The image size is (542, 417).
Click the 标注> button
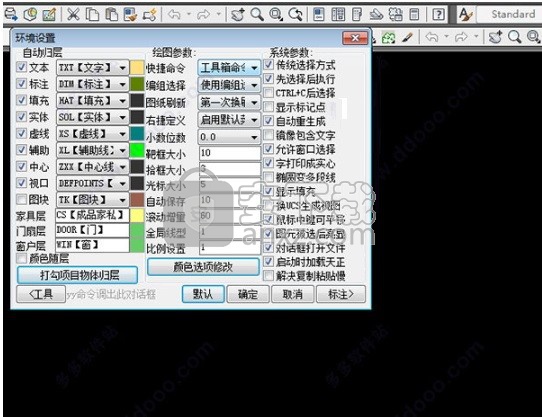click(341, 294)
